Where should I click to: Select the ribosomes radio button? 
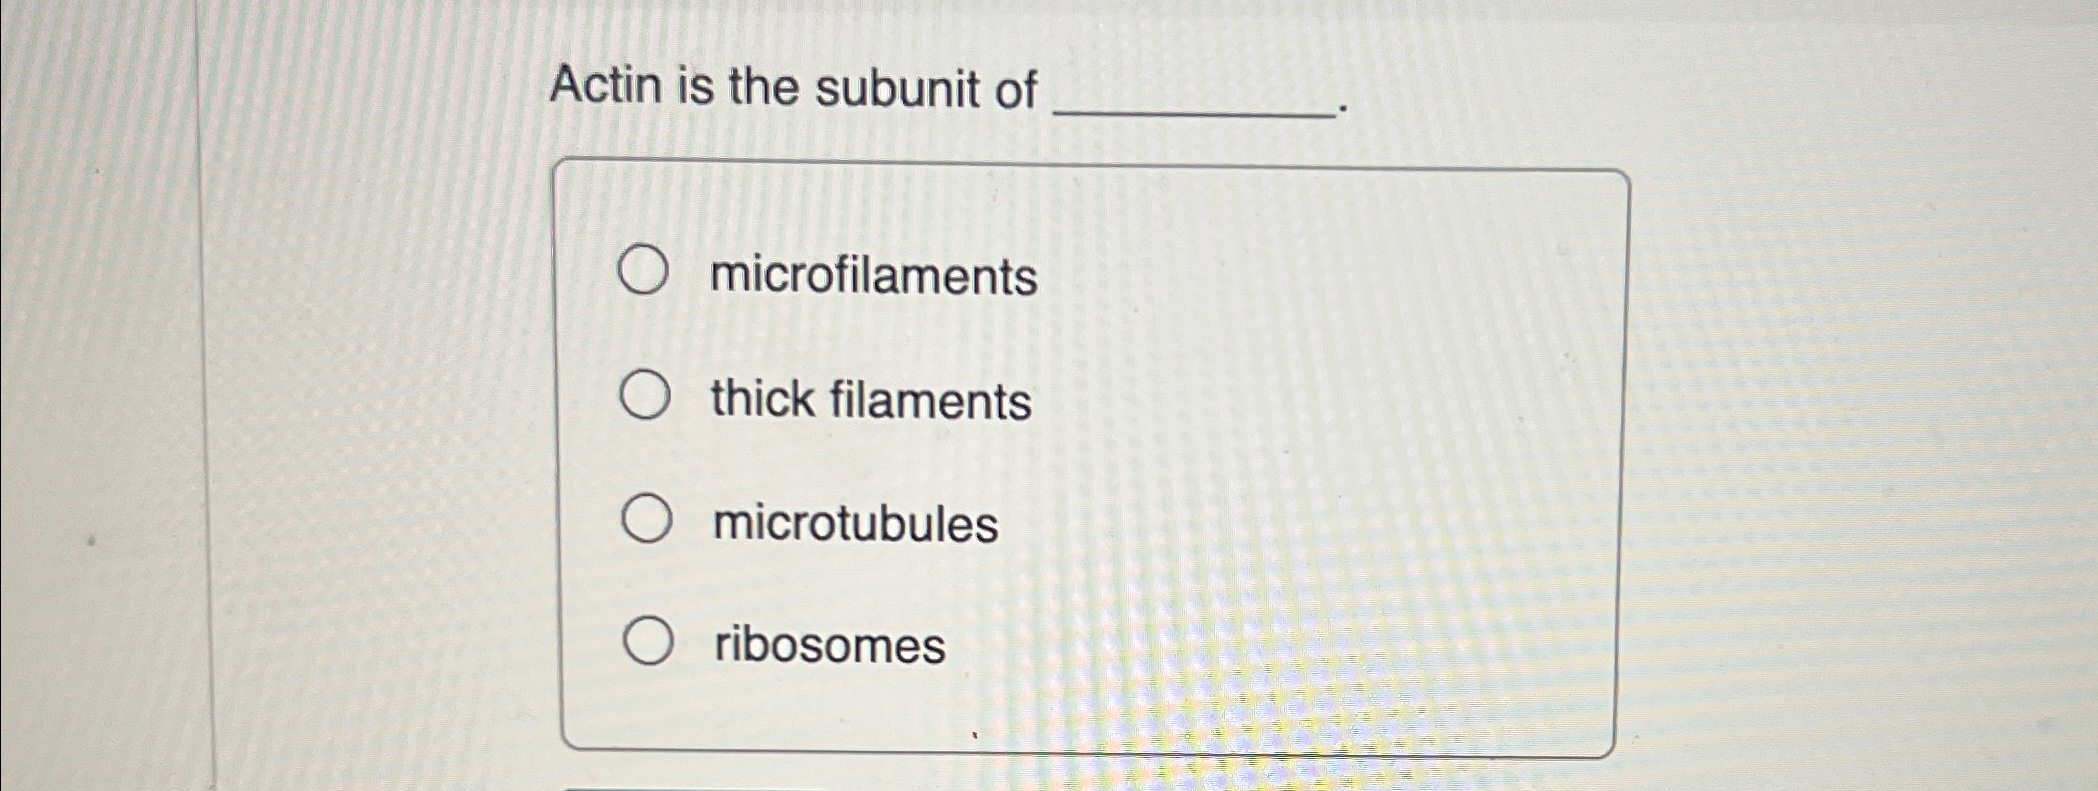[x=648, y=639]
